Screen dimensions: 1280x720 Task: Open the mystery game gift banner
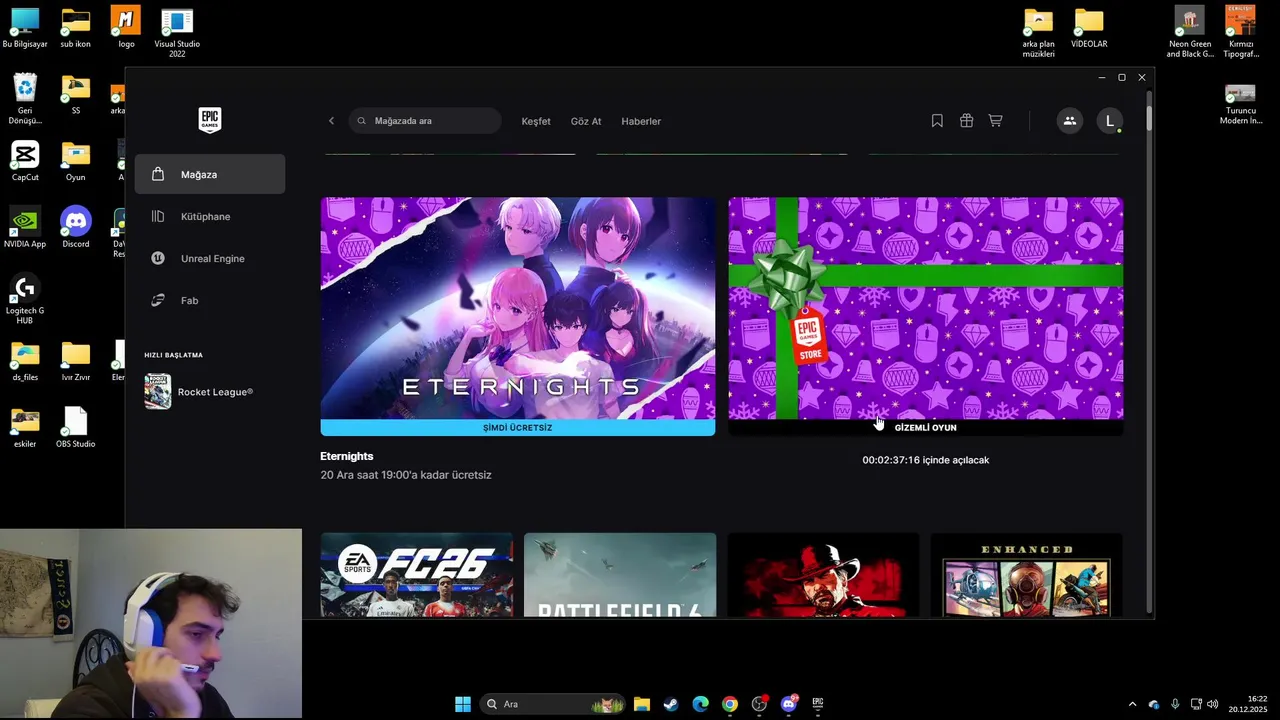click(x=925, y=308)
